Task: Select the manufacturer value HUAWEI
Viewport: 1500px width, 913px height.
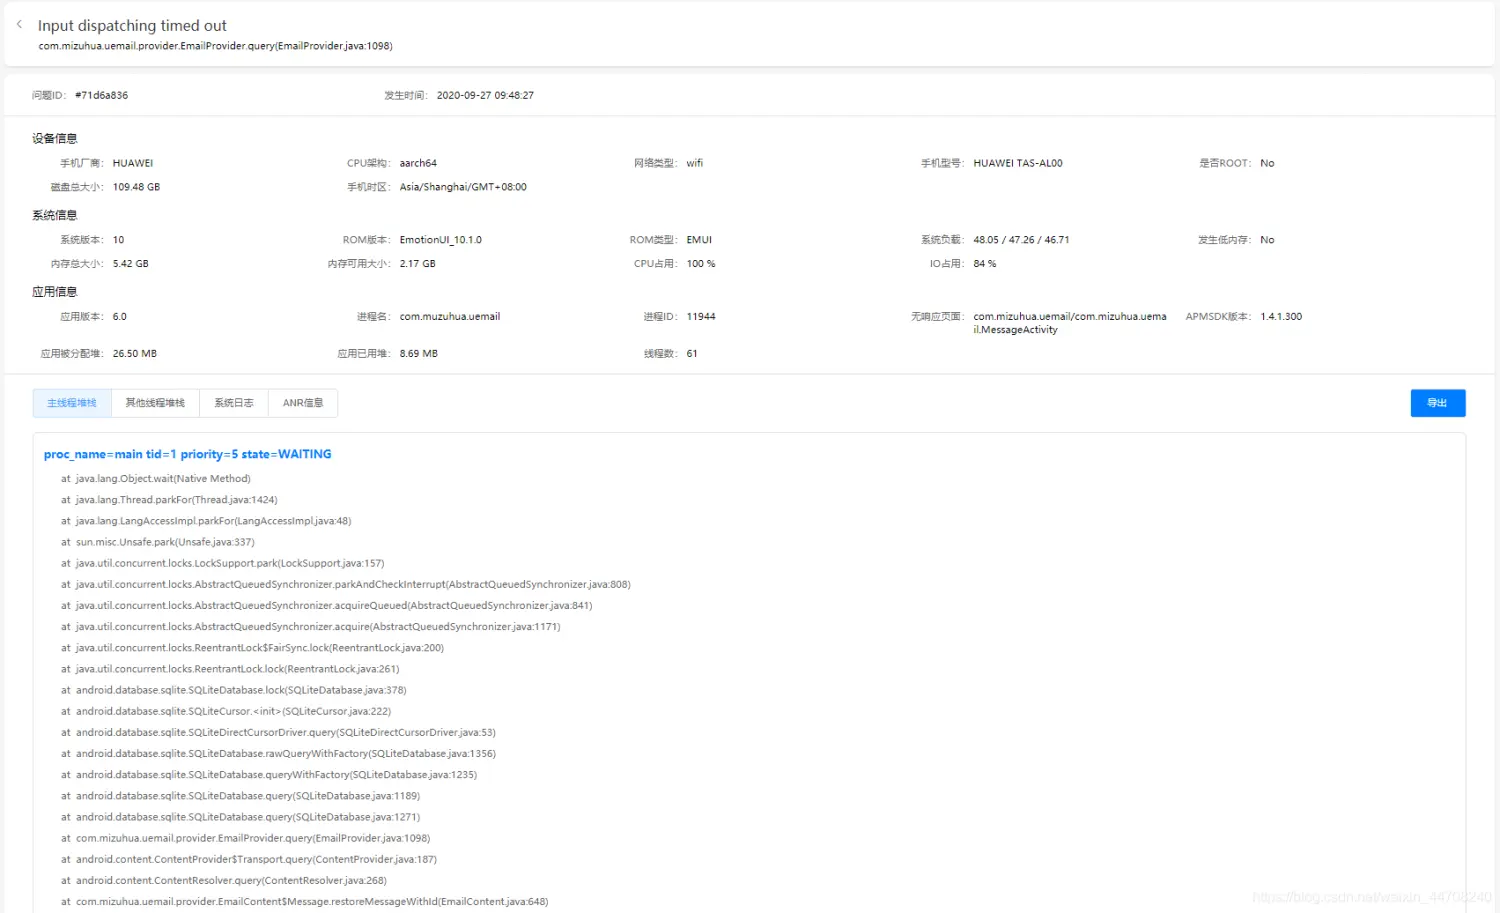Action: point(133,163)
